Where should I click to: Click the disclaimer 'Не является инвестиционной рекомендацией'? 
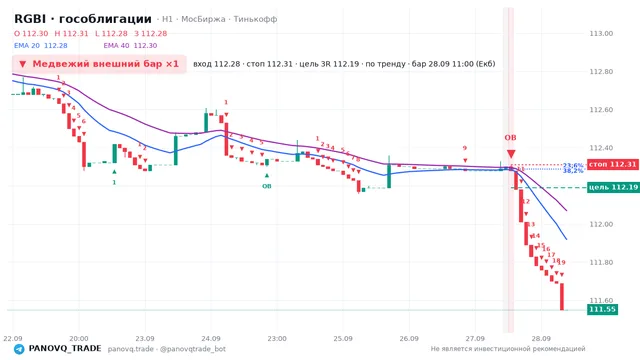pos(508,349)
